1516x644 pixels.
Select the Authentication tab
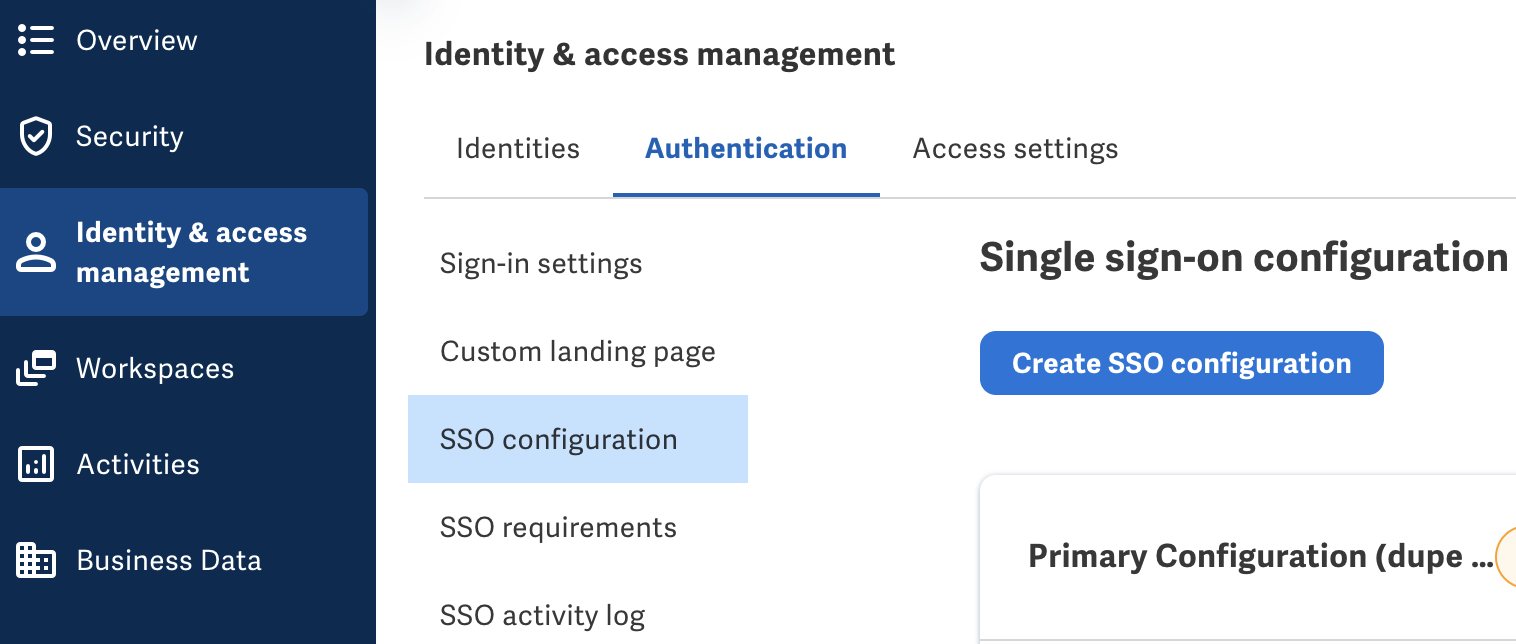(746, 149)
